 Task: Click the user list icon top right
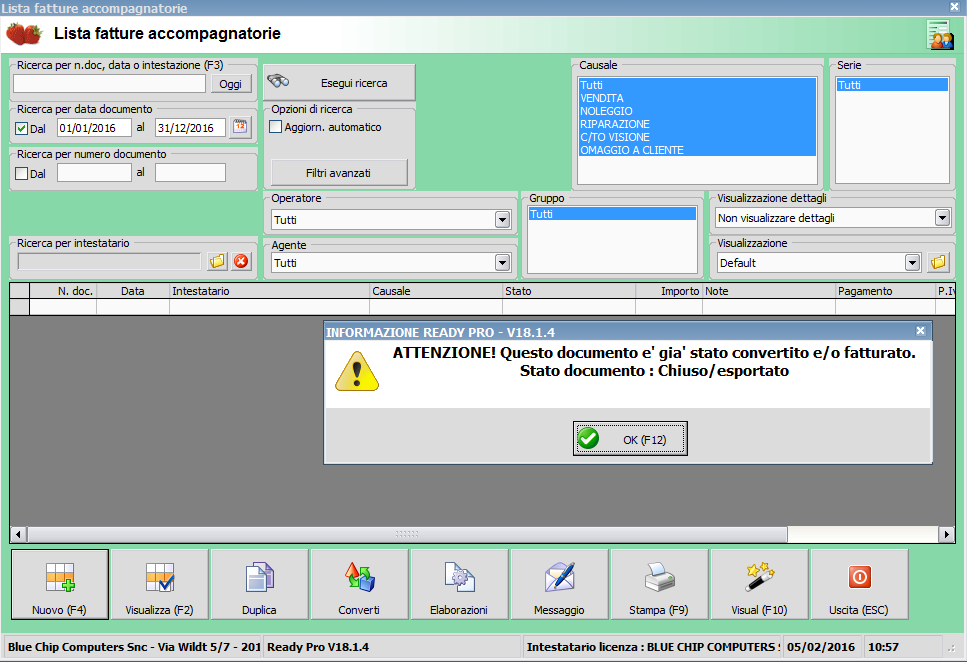coord(940,35)
